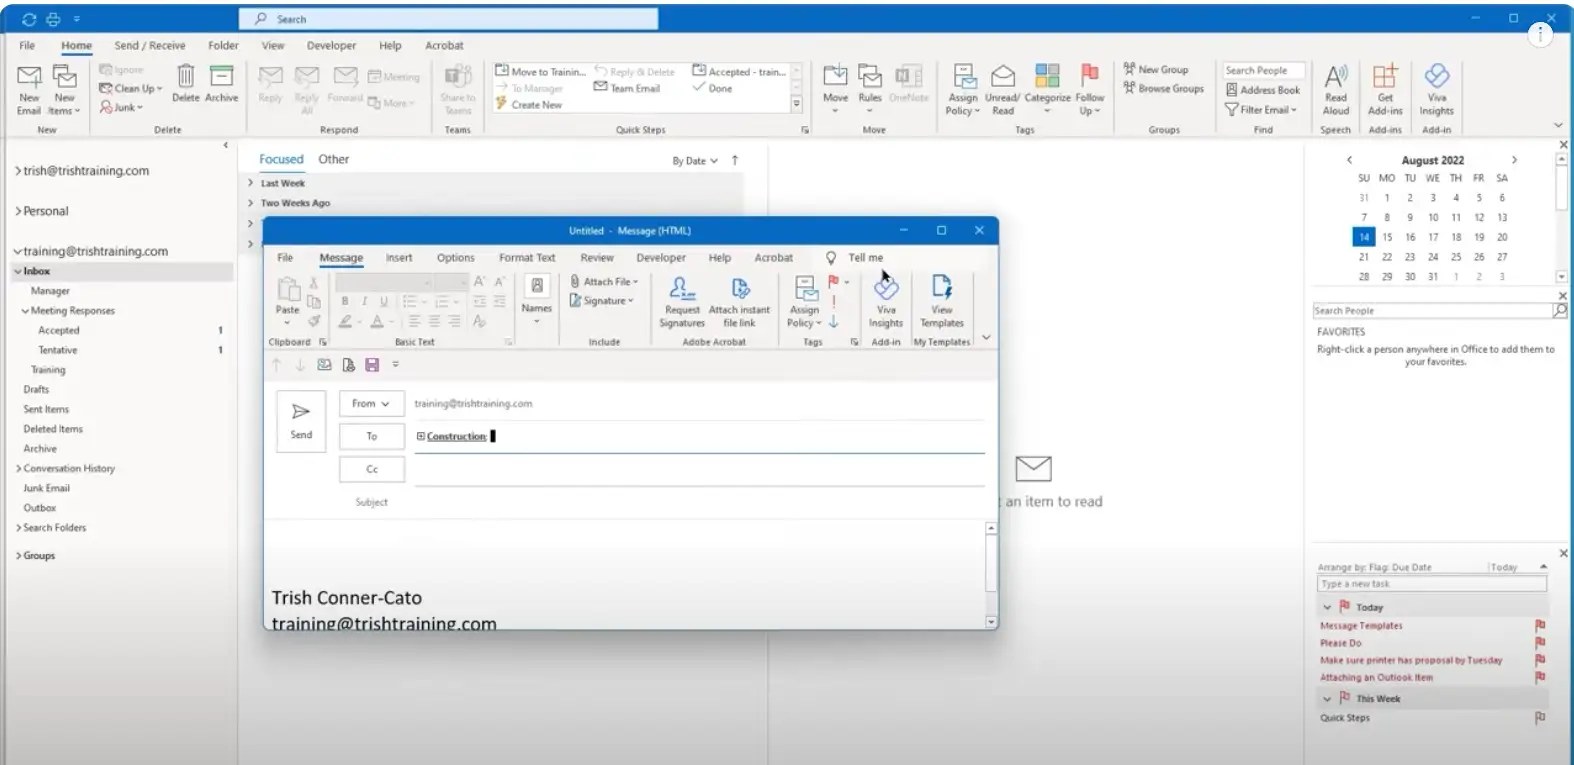Click the Send button in message window

pyautogui.click(x=301, y=421)
